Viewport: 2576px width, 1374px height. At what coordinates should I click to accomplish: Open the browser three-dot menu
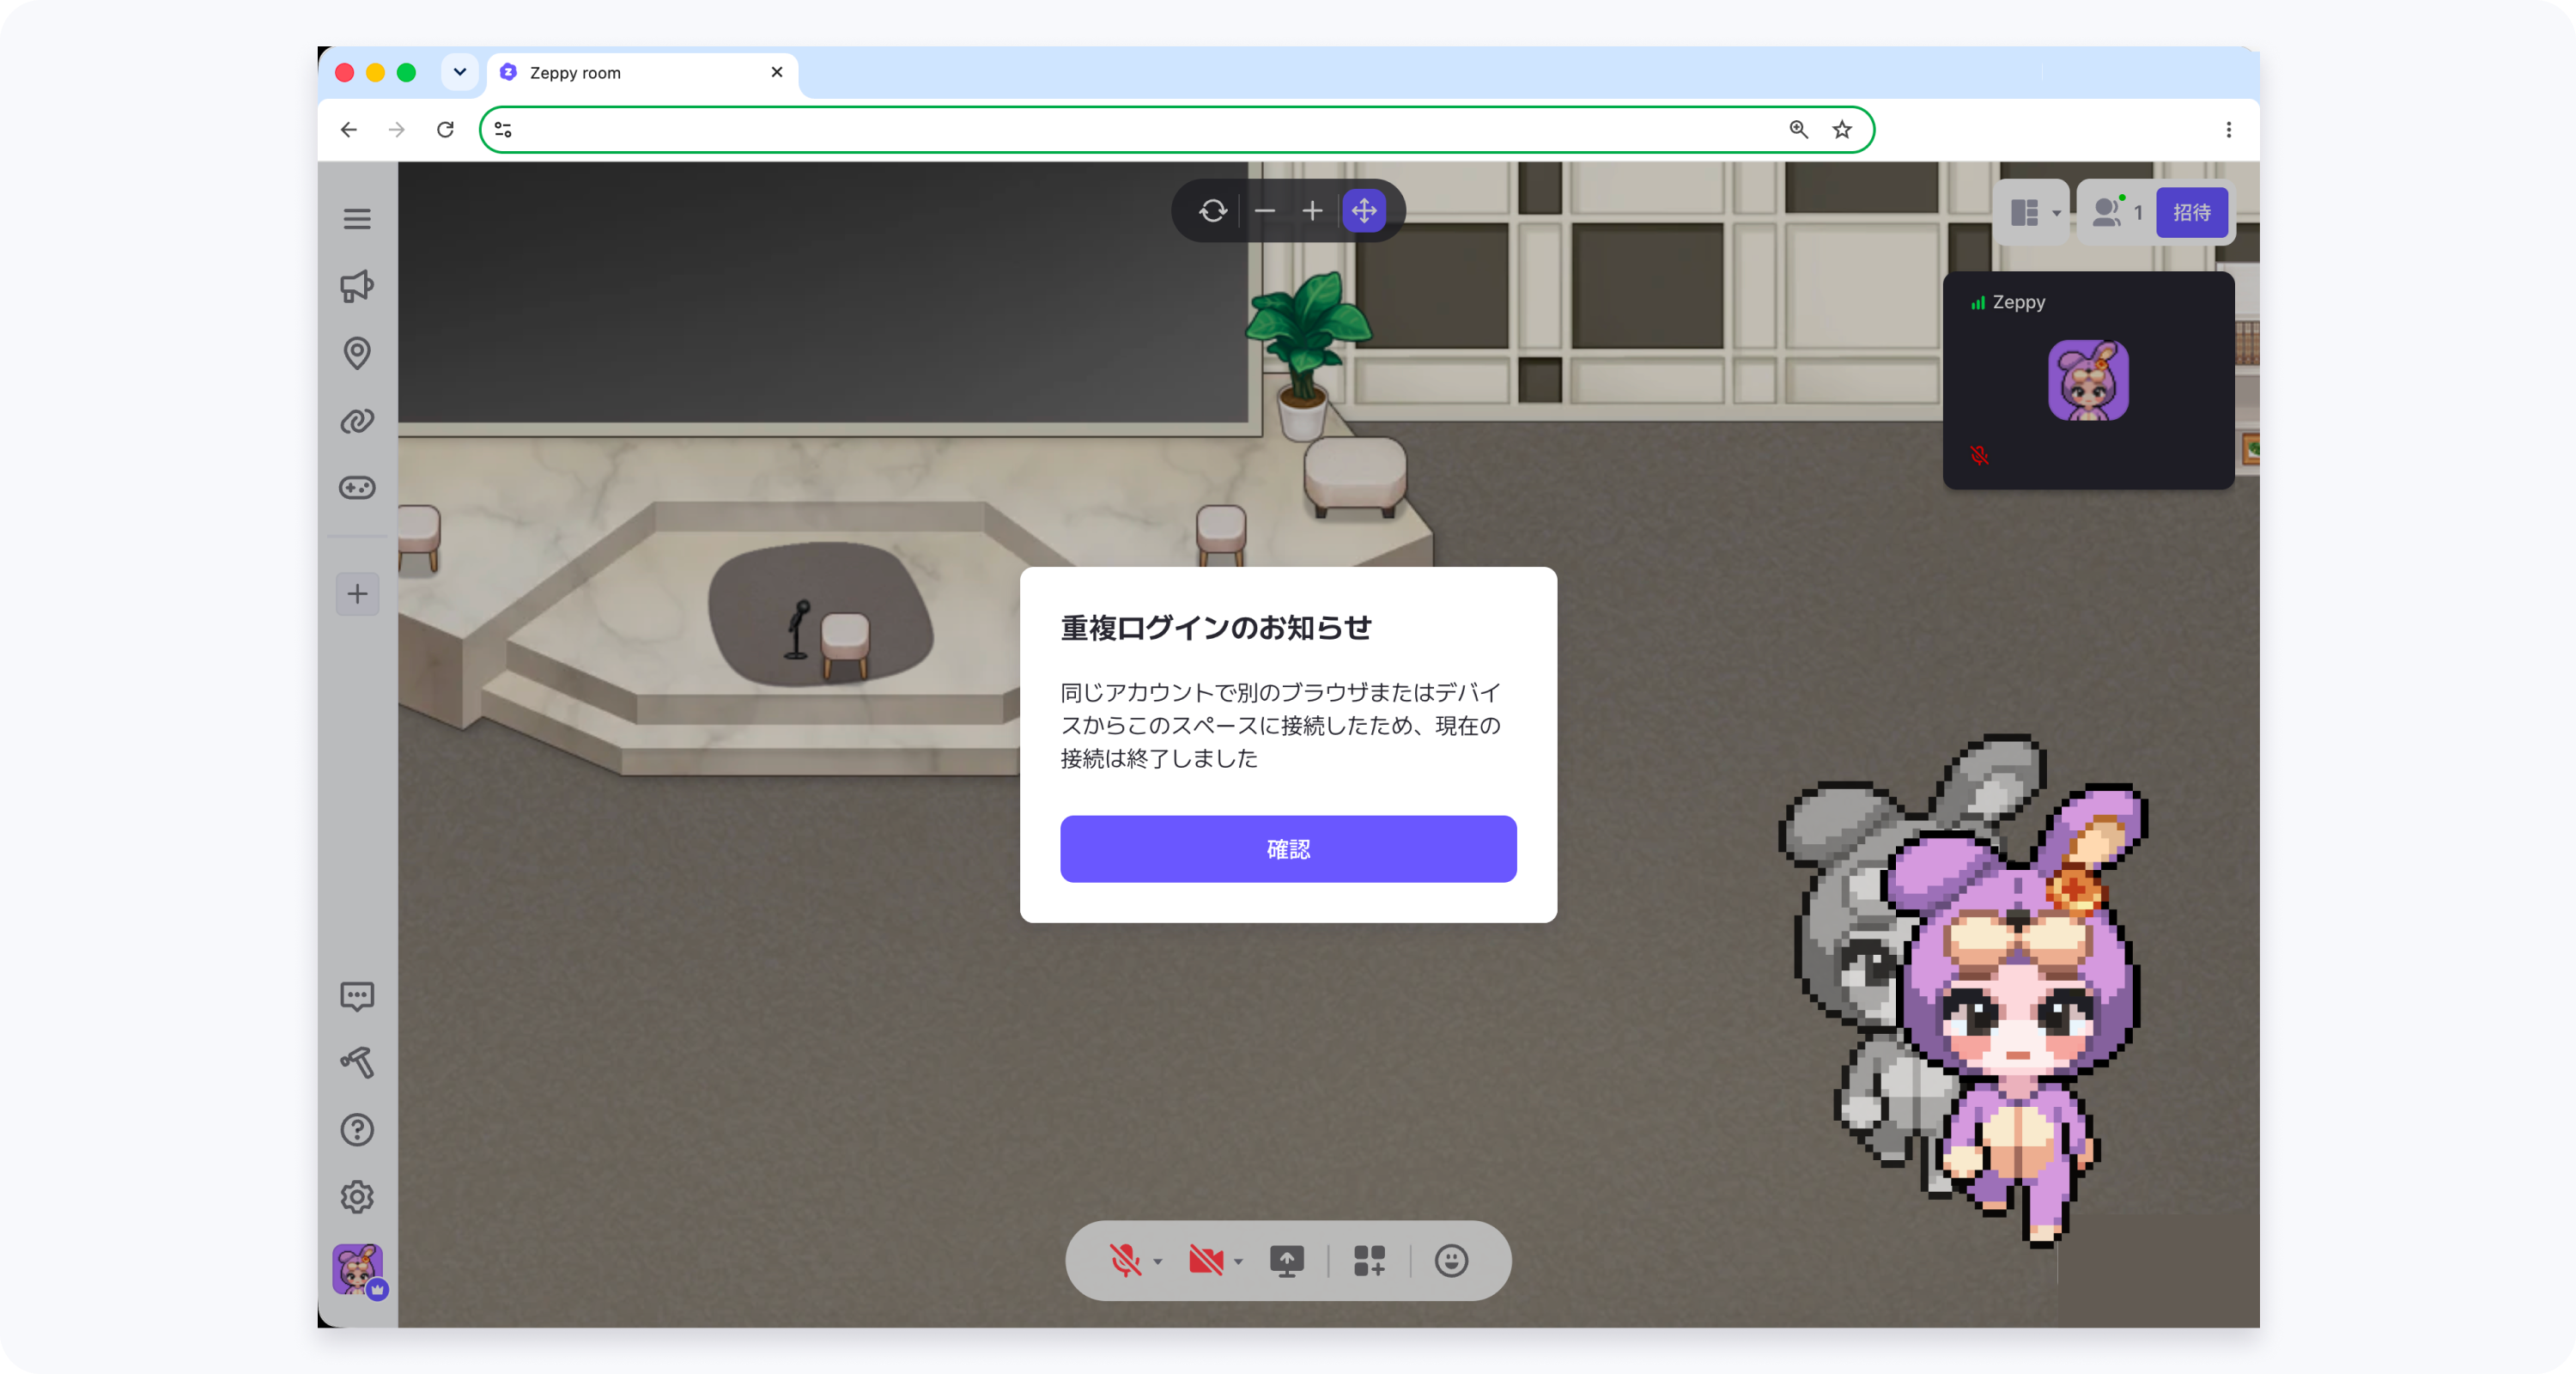pos(2228,129)
